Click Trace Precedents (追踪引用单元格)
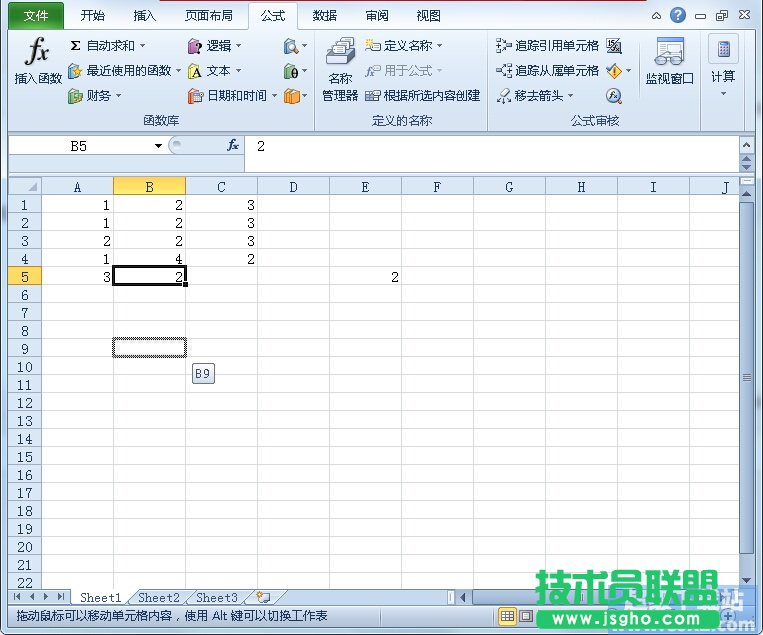Viewport: 763px width, 635px height. click(x=548, y=46)
